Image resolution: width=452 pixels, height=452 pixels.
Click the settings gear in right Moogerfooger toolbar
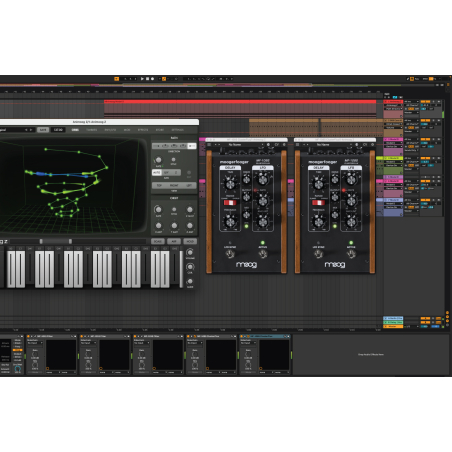point(373,145)
